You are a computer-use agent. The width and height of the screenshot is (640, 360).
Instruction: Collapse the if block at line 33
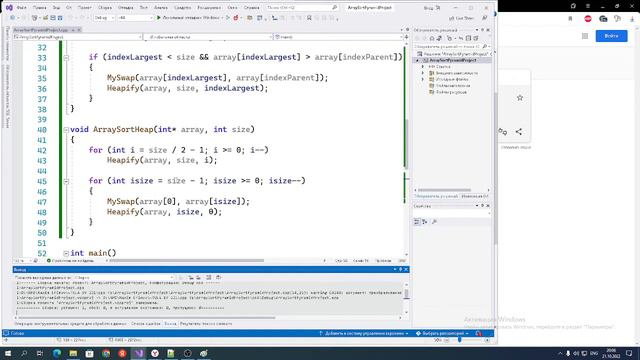(66, 58)
